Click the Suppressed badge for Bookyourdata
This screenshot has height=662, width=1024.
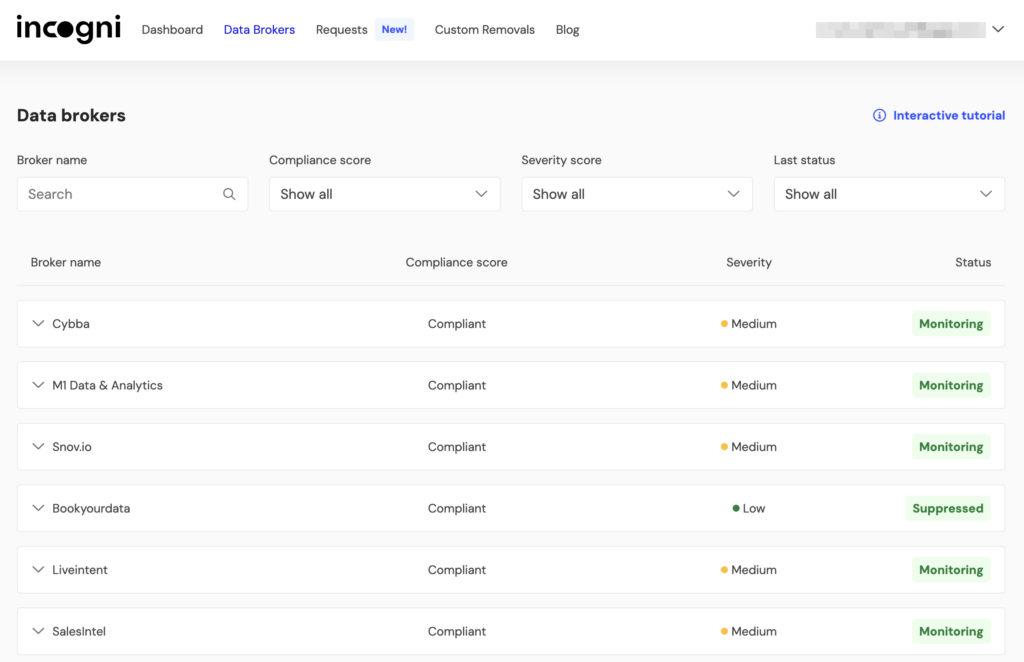click(x=948, y=508)
